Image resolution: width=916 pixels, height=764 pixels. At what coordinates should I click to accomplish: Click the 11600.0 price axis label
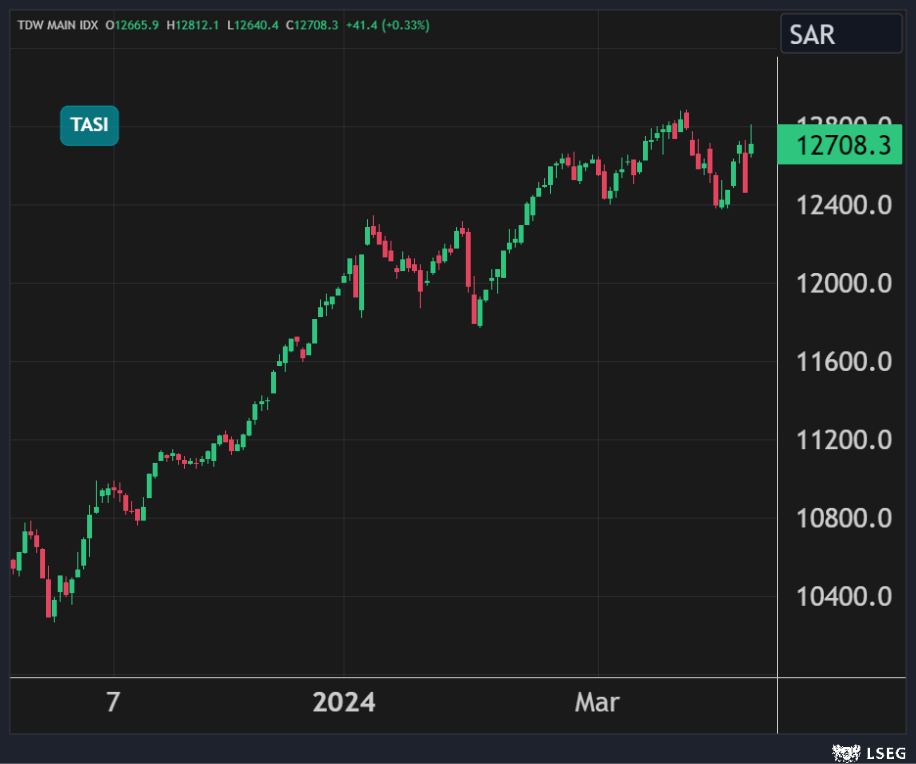tap(844, 362)
